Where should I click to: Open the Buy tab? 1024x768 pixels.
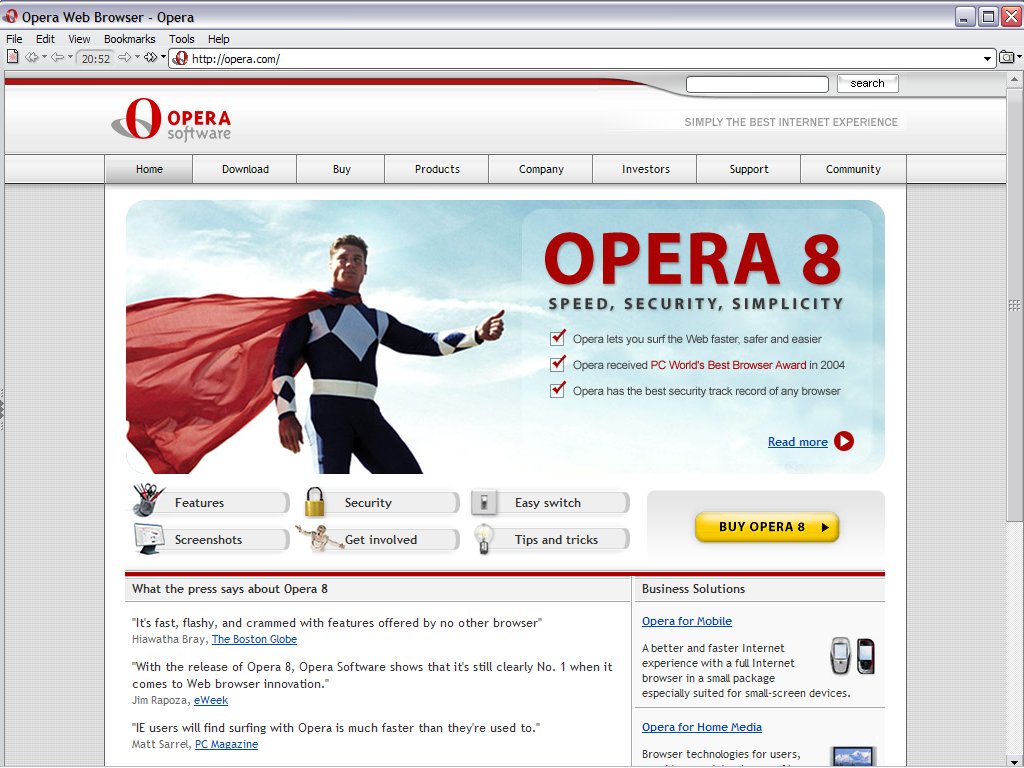click(342, 169)
